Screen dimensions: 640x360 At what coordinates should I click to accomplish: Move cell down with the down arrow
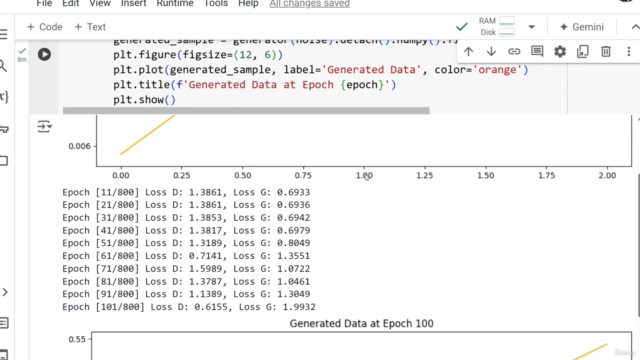tap(491, 51)
